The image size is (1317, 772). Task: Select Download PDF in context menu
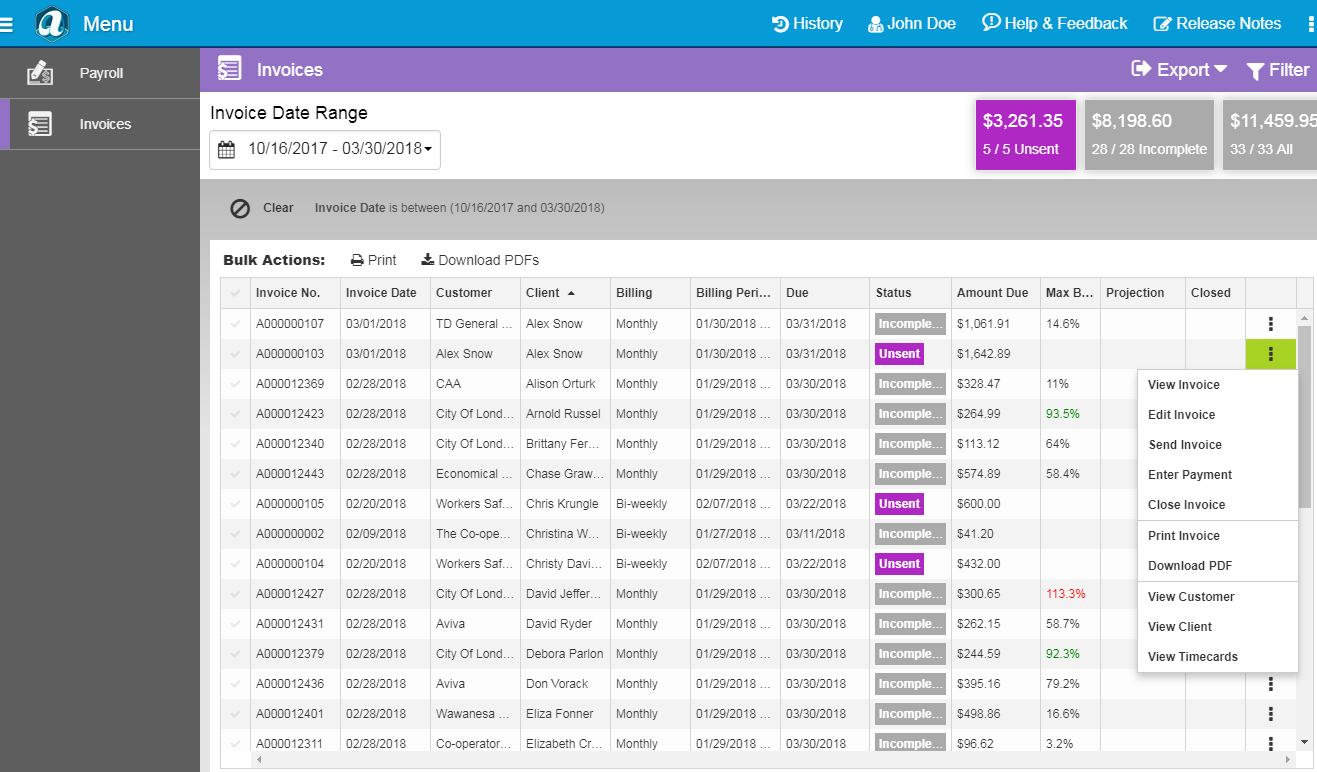(x=1217, y=566)
